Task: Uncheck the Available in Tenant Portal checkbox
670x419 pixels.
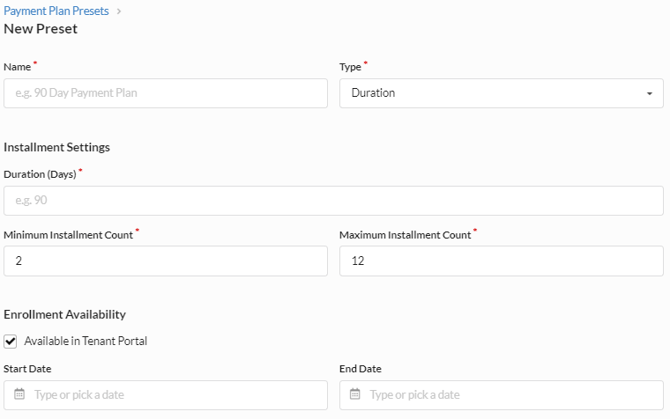Action: coord(11,341)
